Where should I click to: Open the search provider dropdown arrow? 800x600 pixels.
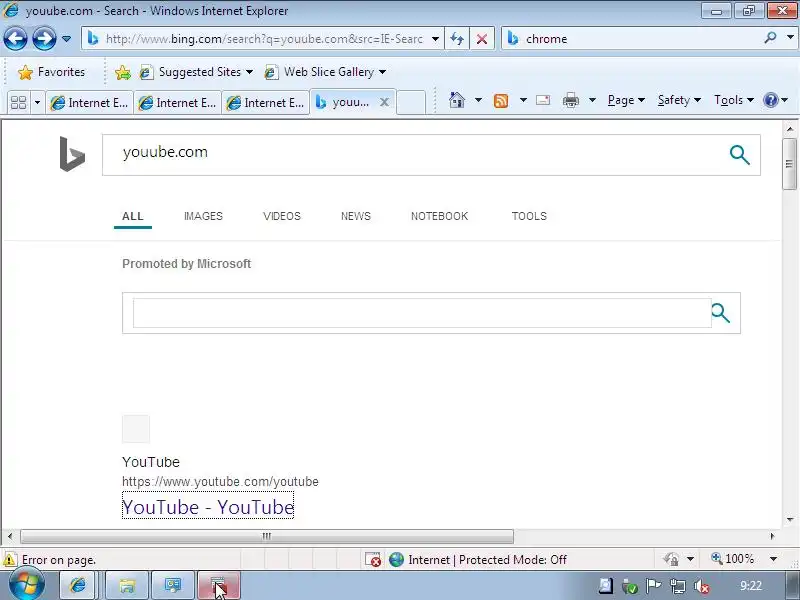click(x=790, y=38)
